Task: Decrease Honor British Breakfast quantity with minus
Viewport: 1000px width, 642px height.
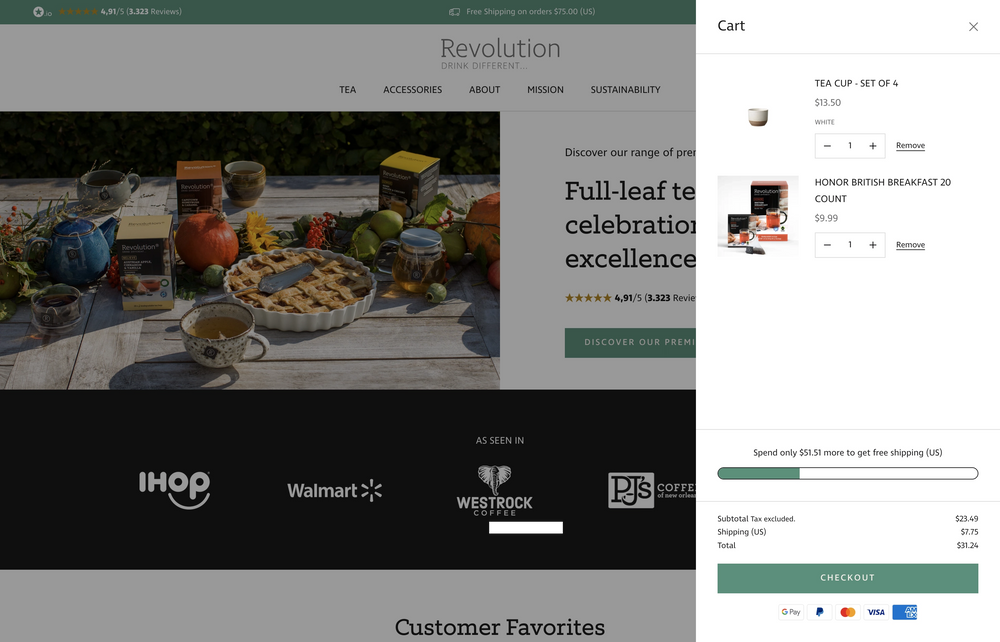Action: click(827, 245)
